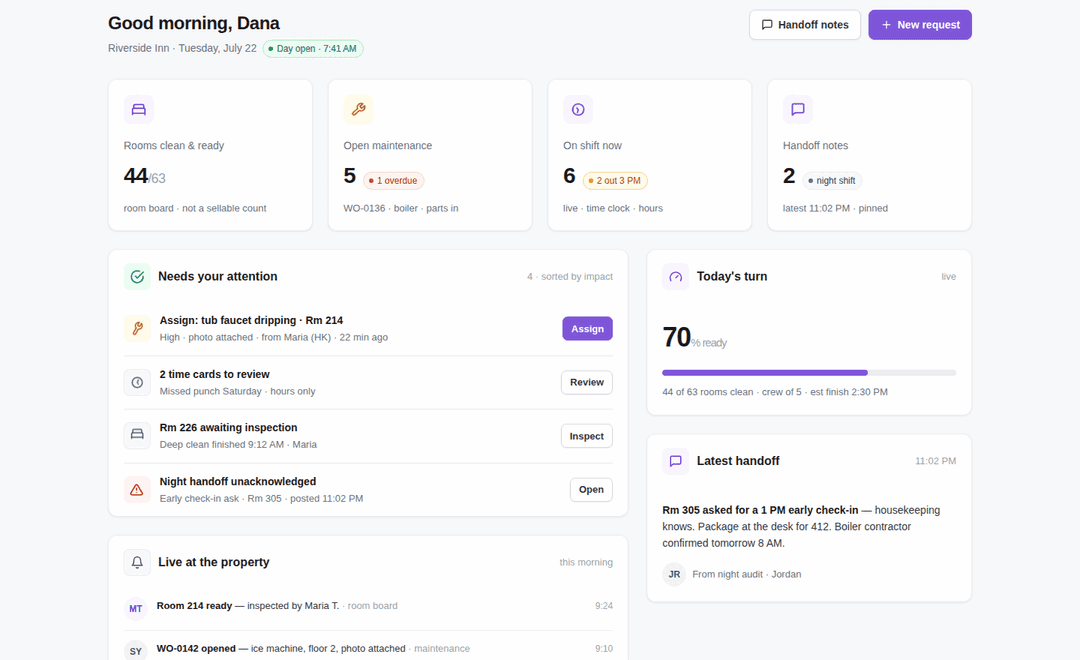Create a New request
1080x660 pixels.
[920, 25]
